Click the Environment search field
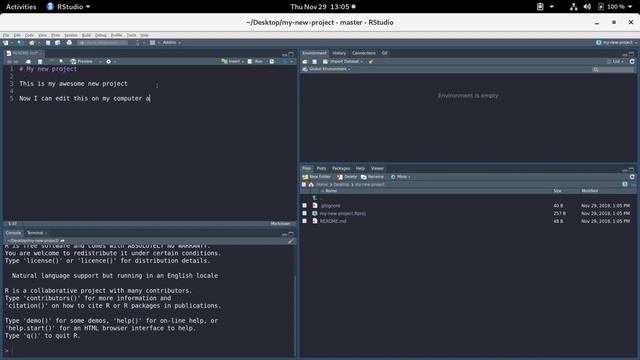Screen dimensions: 640x360 click(613, 69)
